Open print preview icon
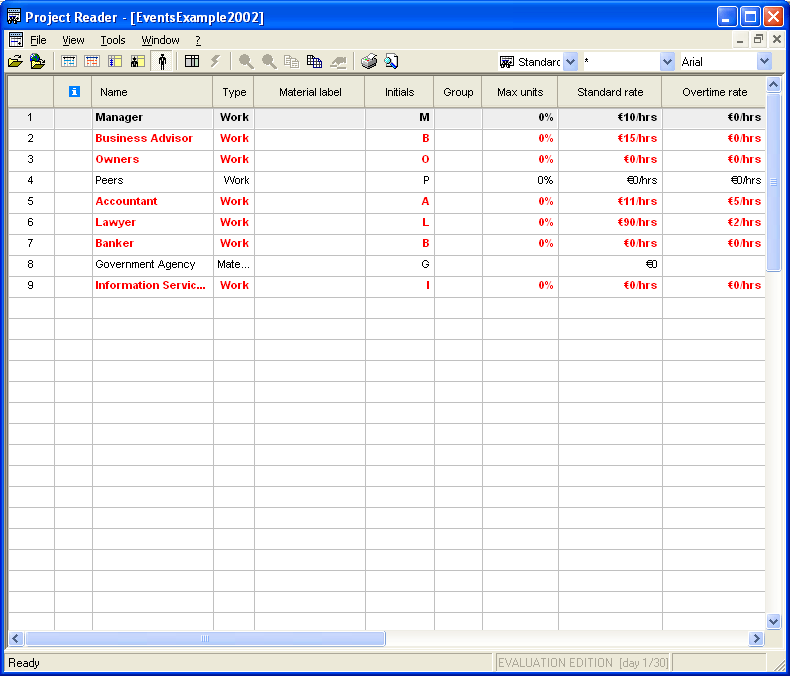 tap(391, 61)
